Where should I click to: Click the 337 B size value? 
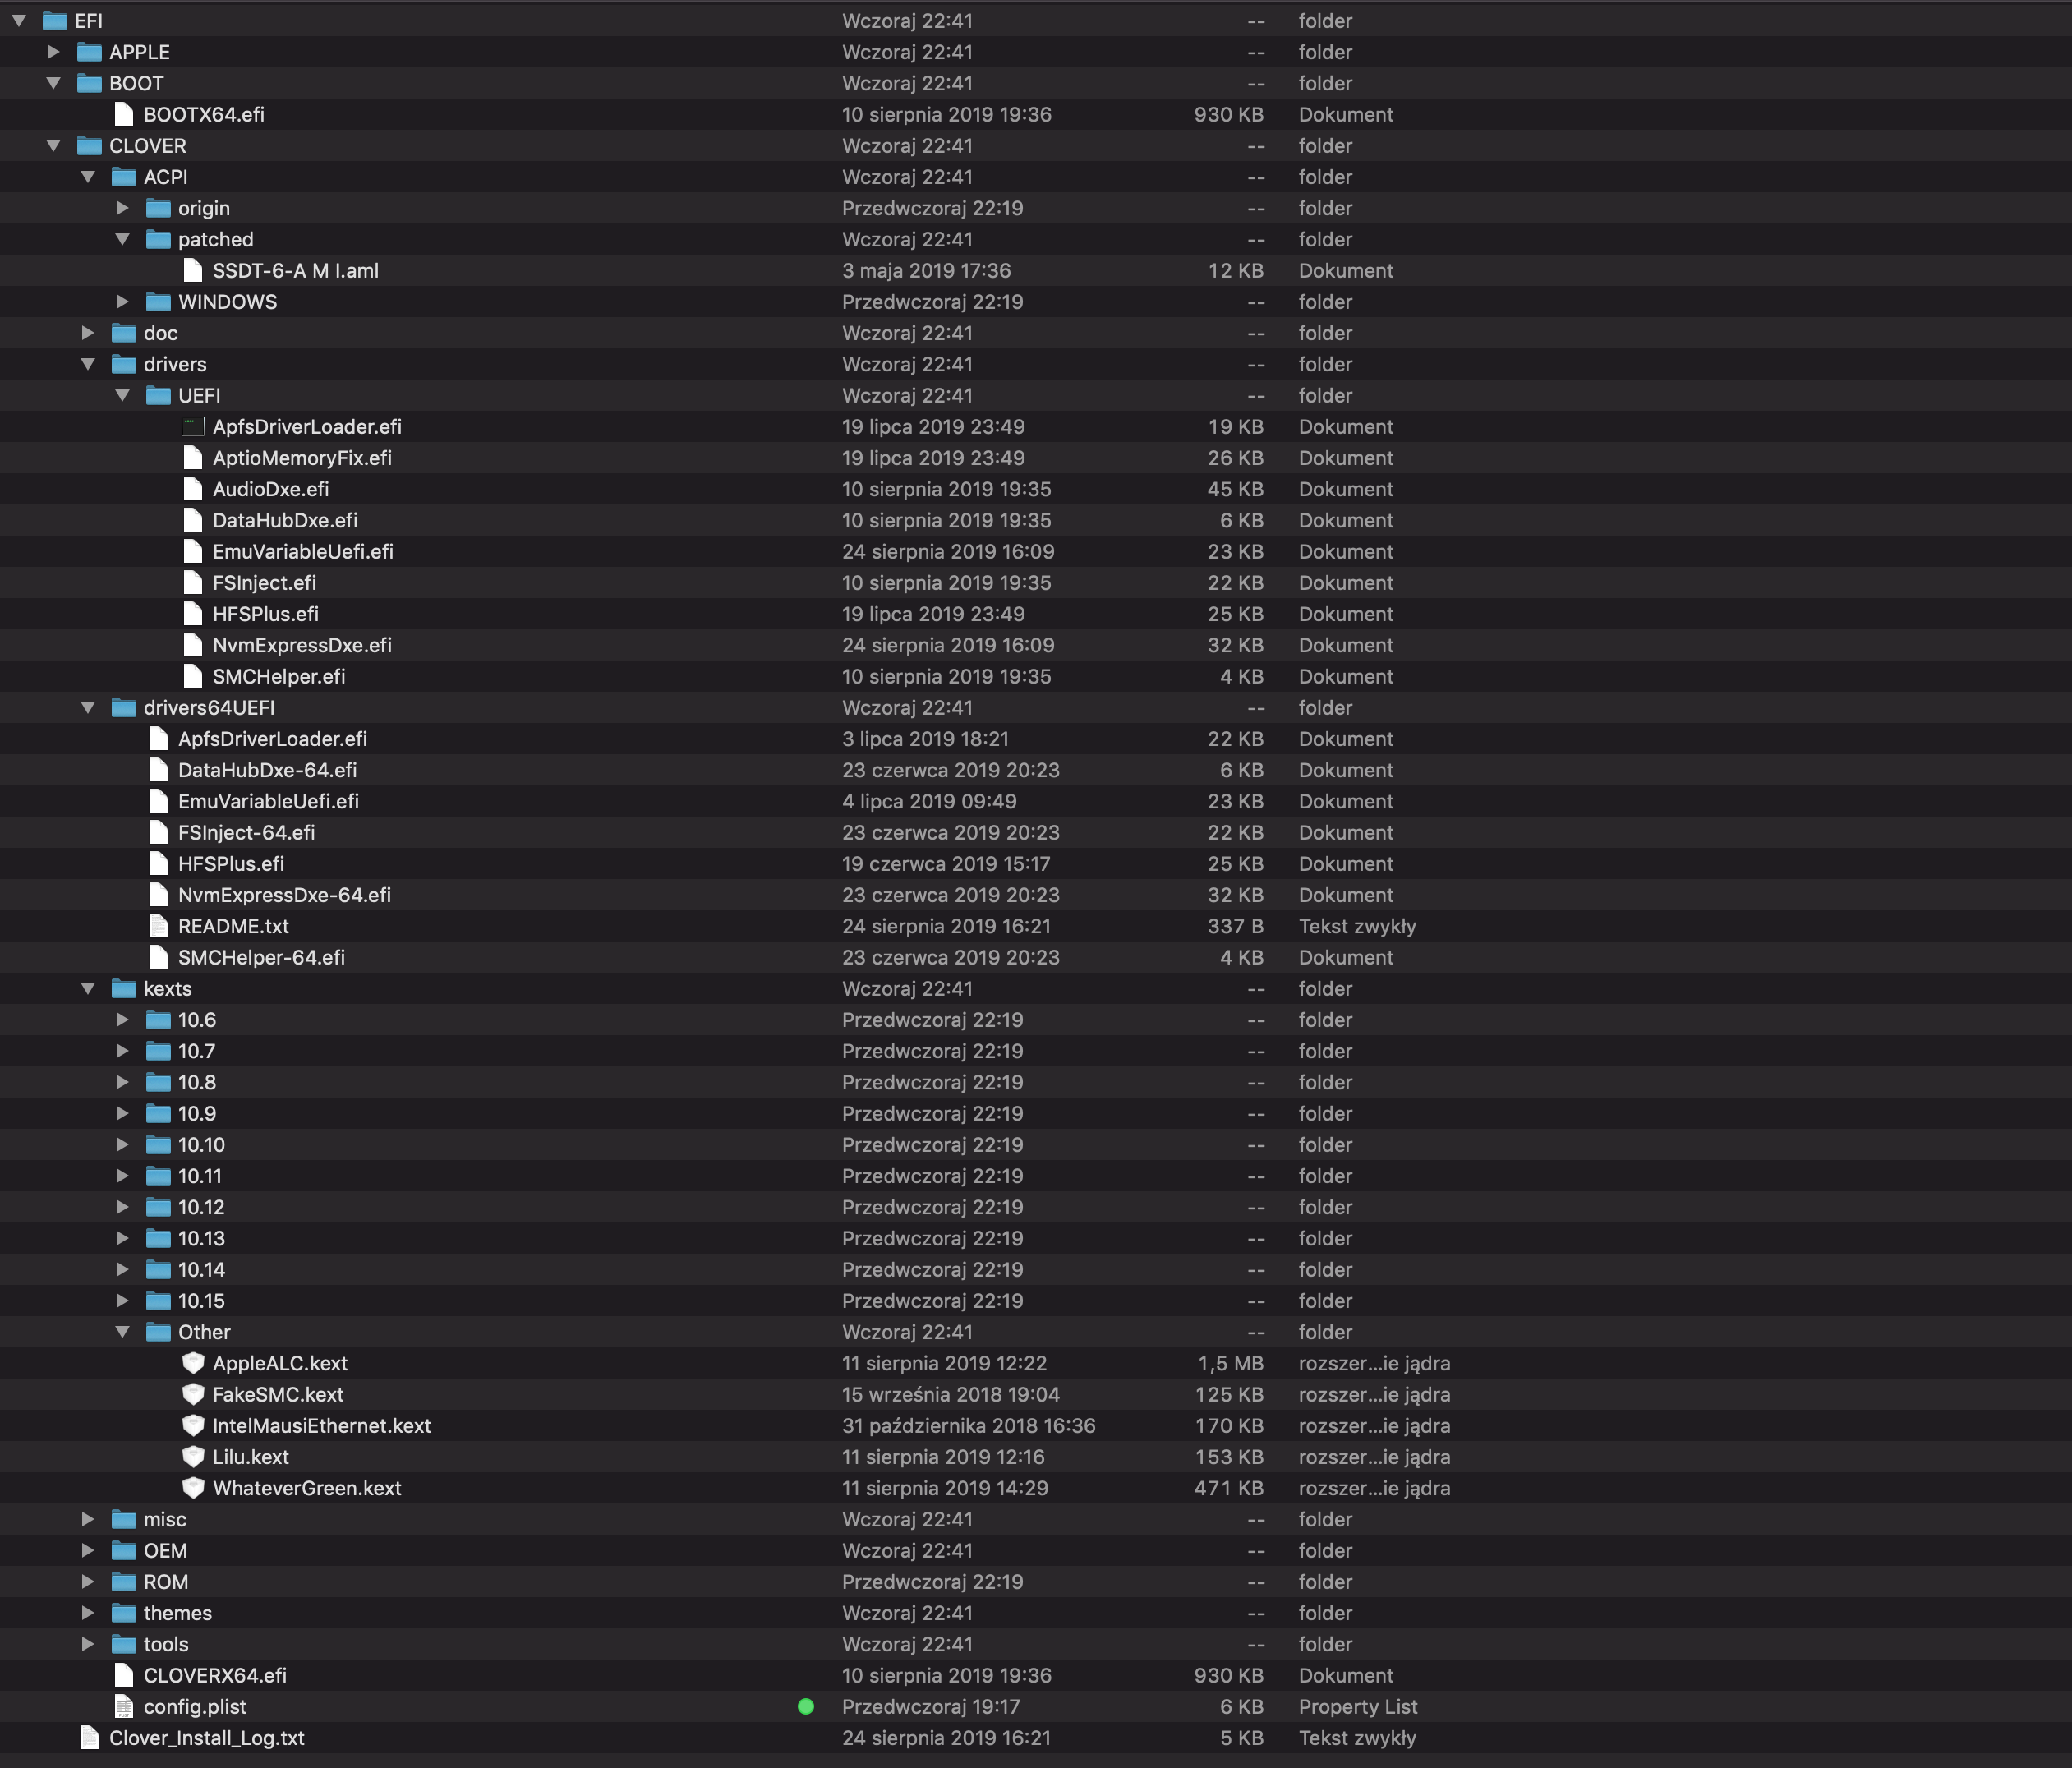click(1235, 926)
